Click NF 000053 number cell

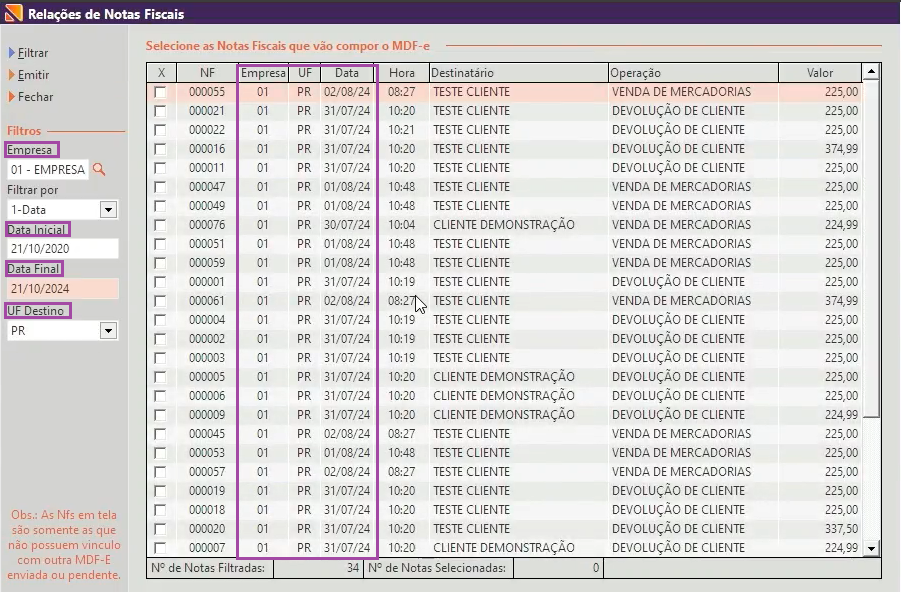[x=207, y=453]
